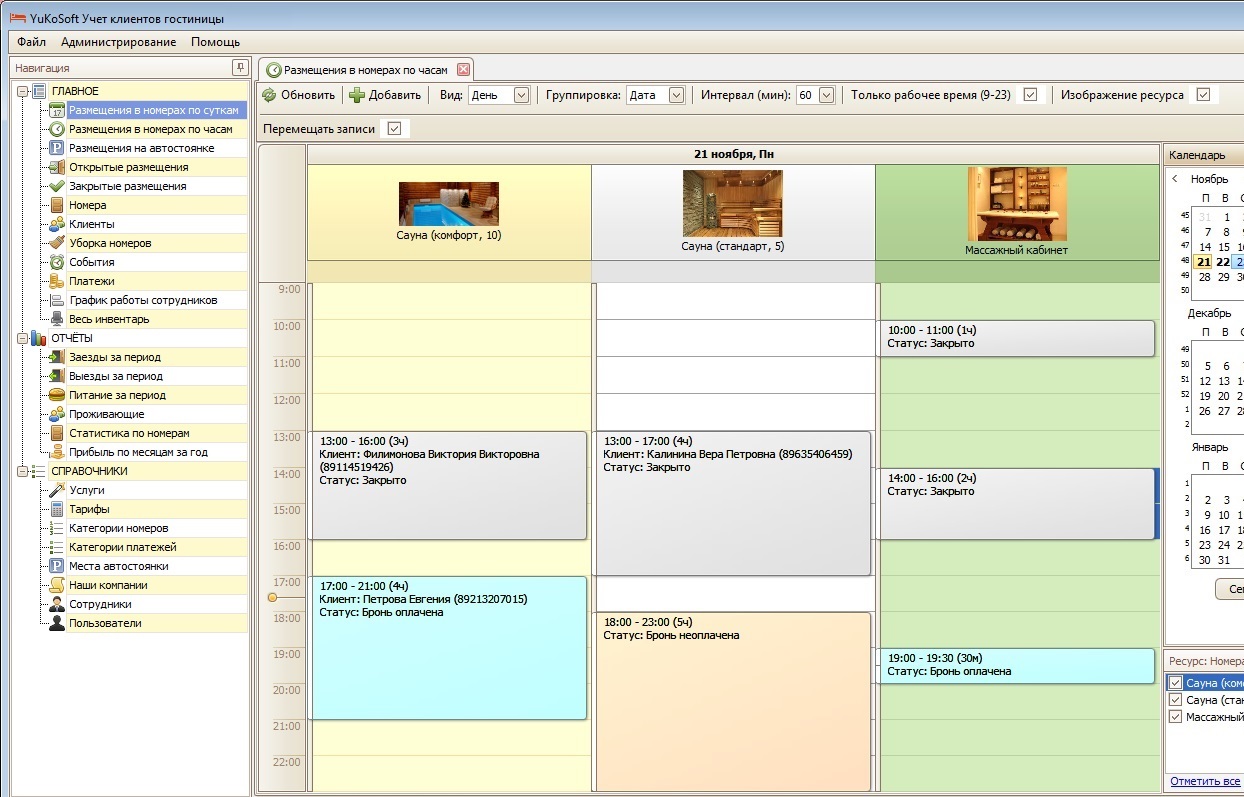Open the Вид dropdown
The image size is (1244, 797).
pyautogui.click(x=521, y=95)
